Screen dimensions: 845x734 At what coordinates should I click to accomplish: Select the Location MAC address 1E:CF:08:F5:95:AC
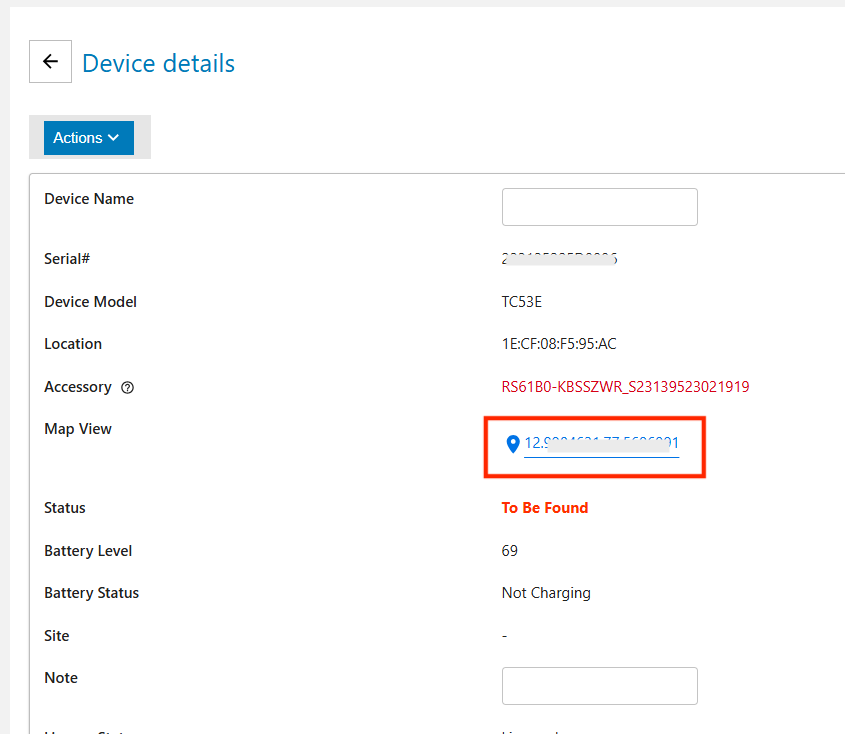(x=558, y=344)
